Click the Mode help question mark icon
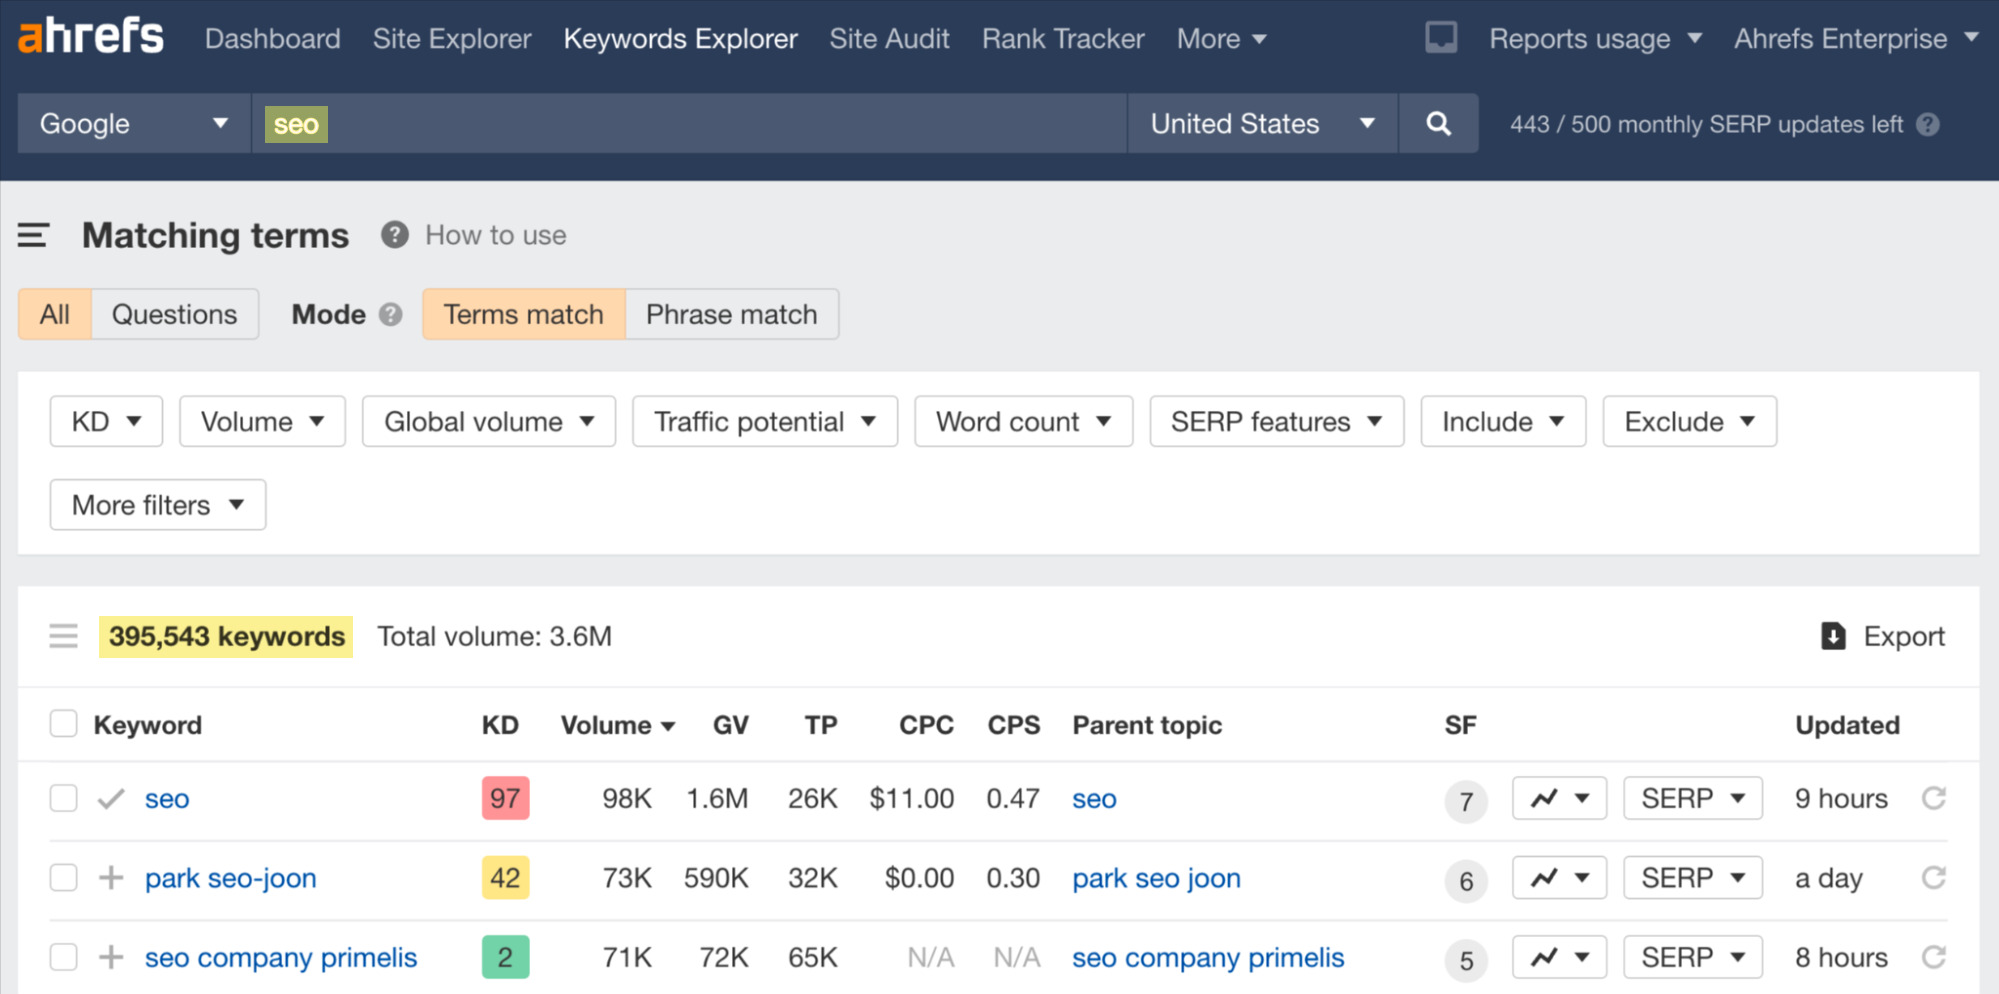Image resolution: width=1999 pixels, height=994 pixels. coord(391,314)
